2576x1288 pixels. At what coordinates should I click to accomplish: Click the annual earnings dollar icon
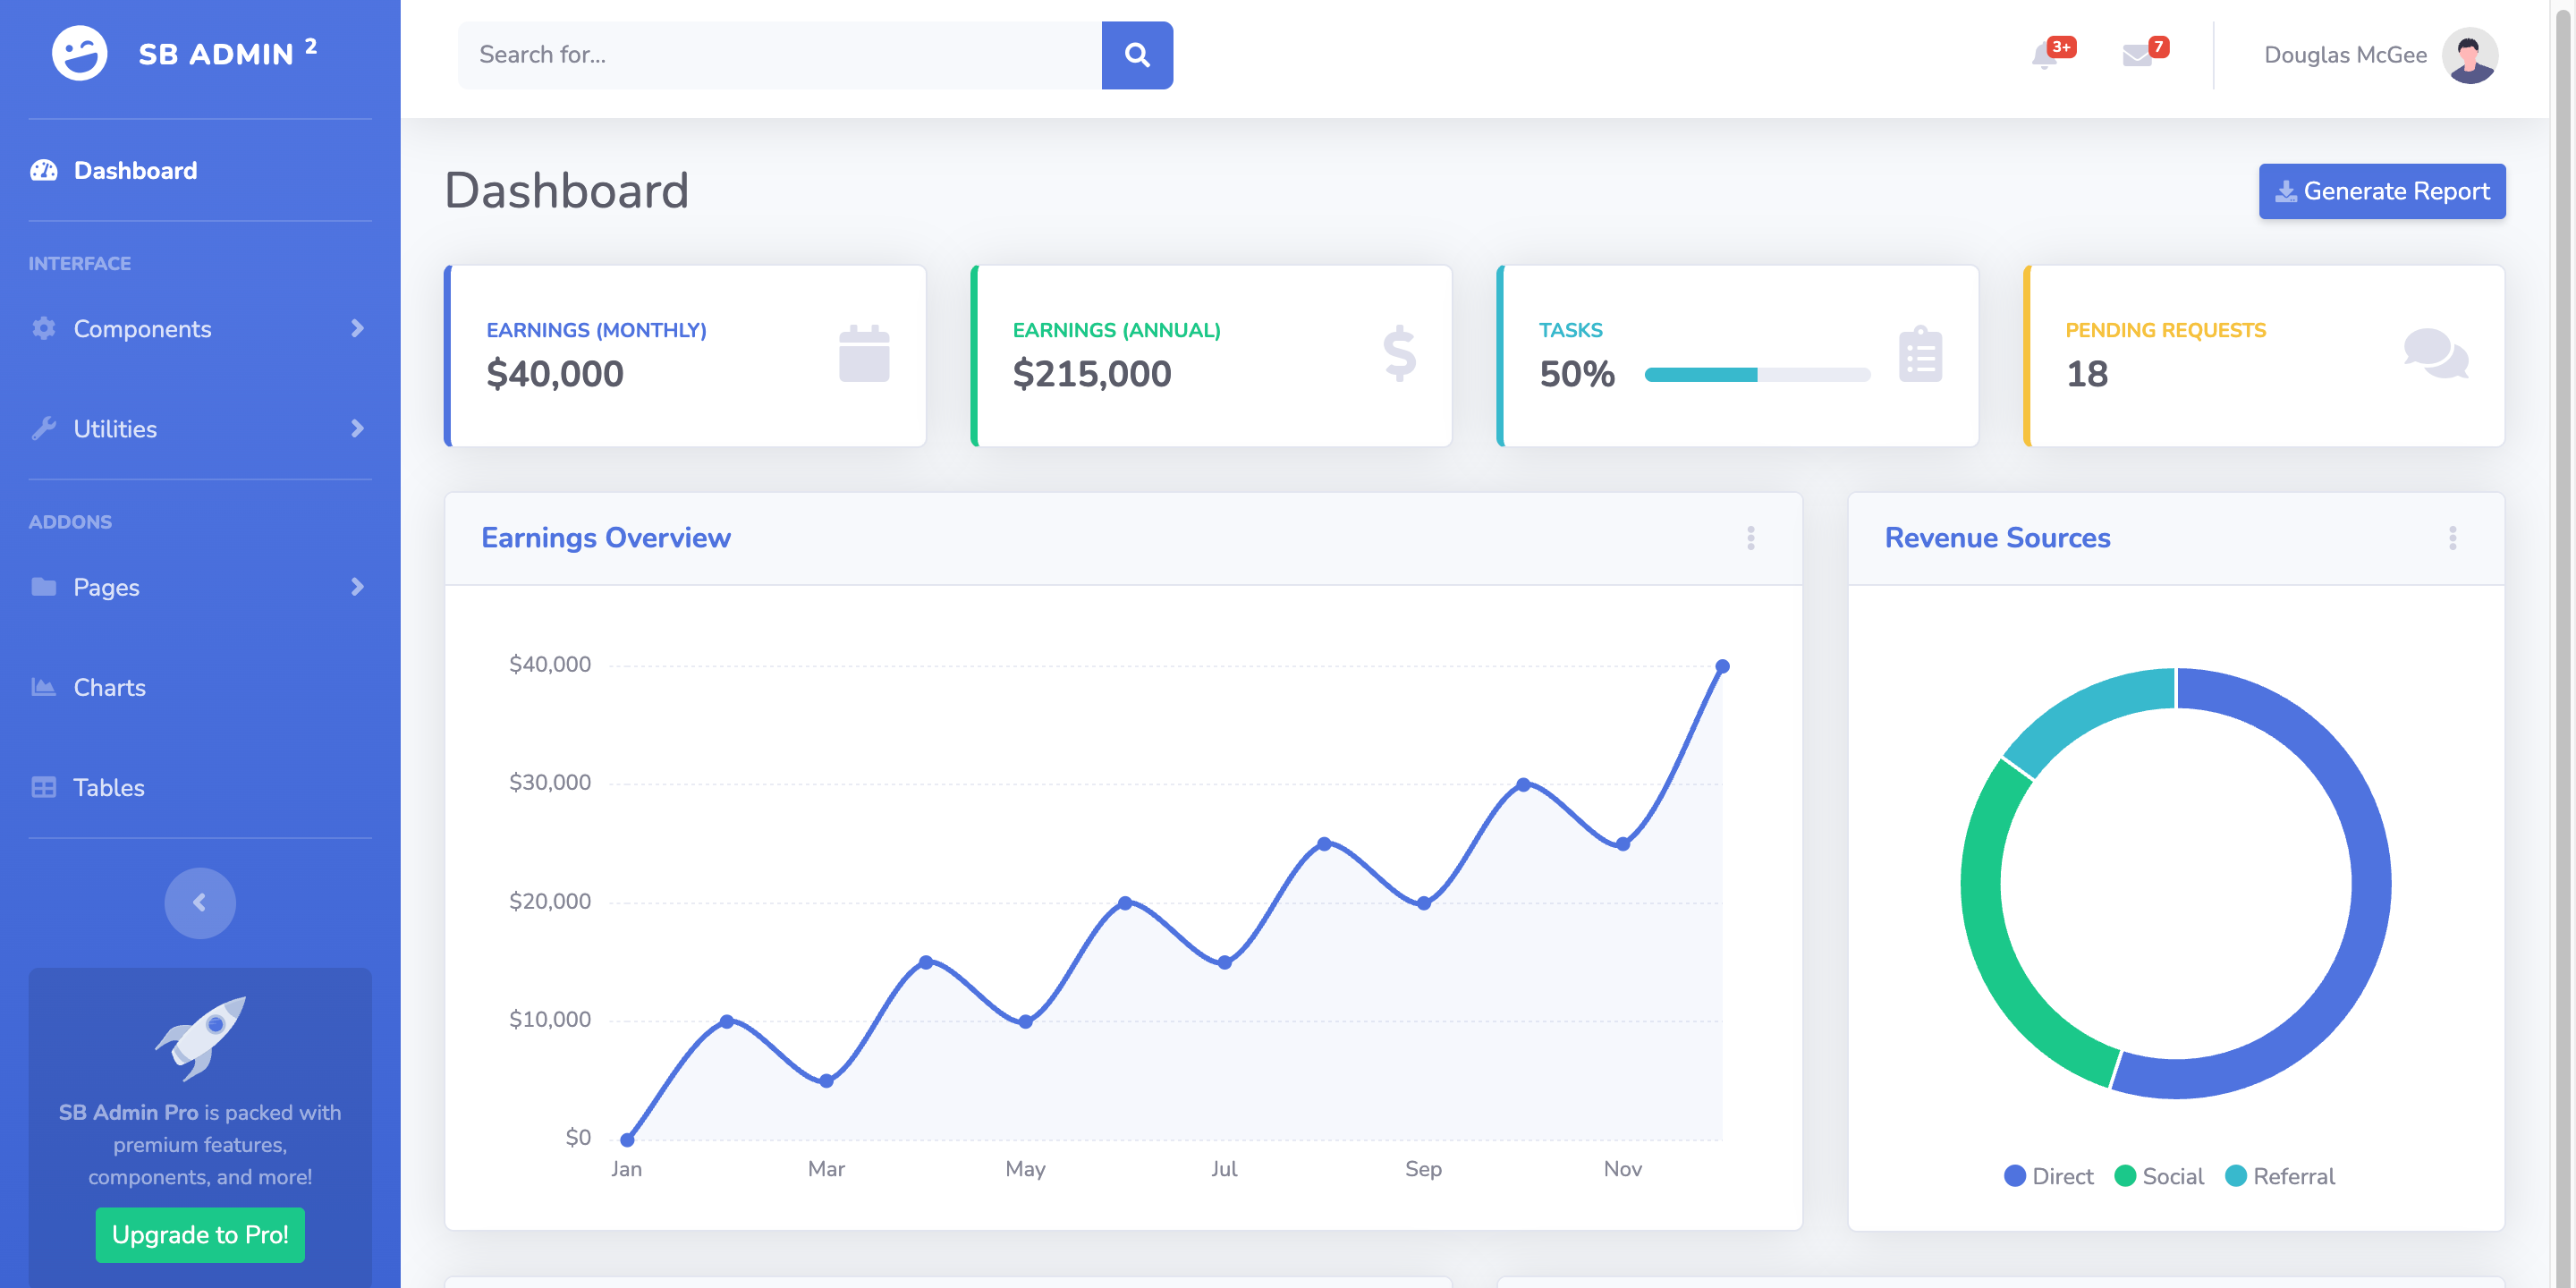click(x=1399, y=353)
